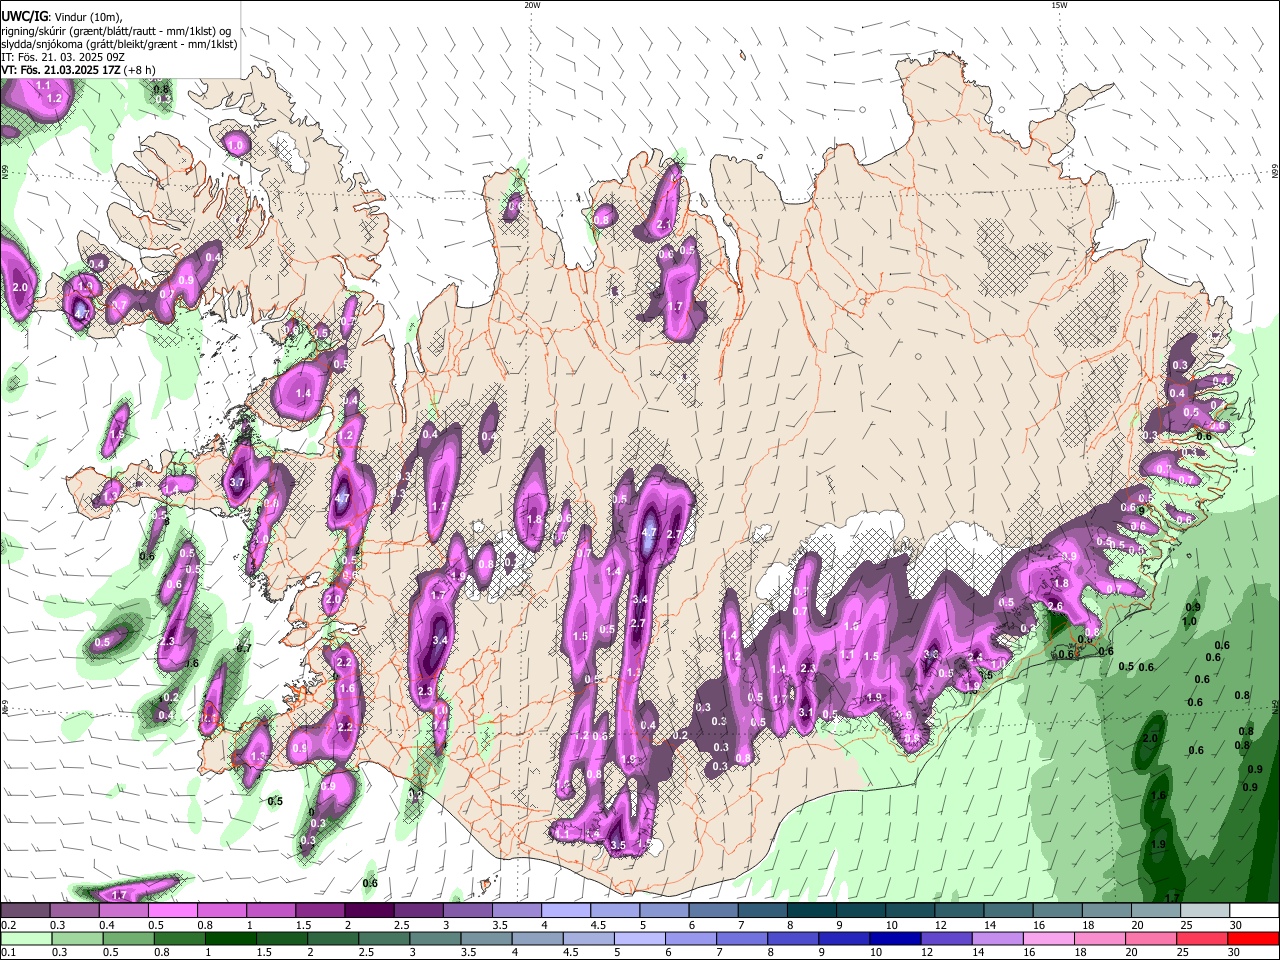Click the '15W' longitude label
Image resolution: width=1280 pixels, height=960 pixels.
point(1059,5)
